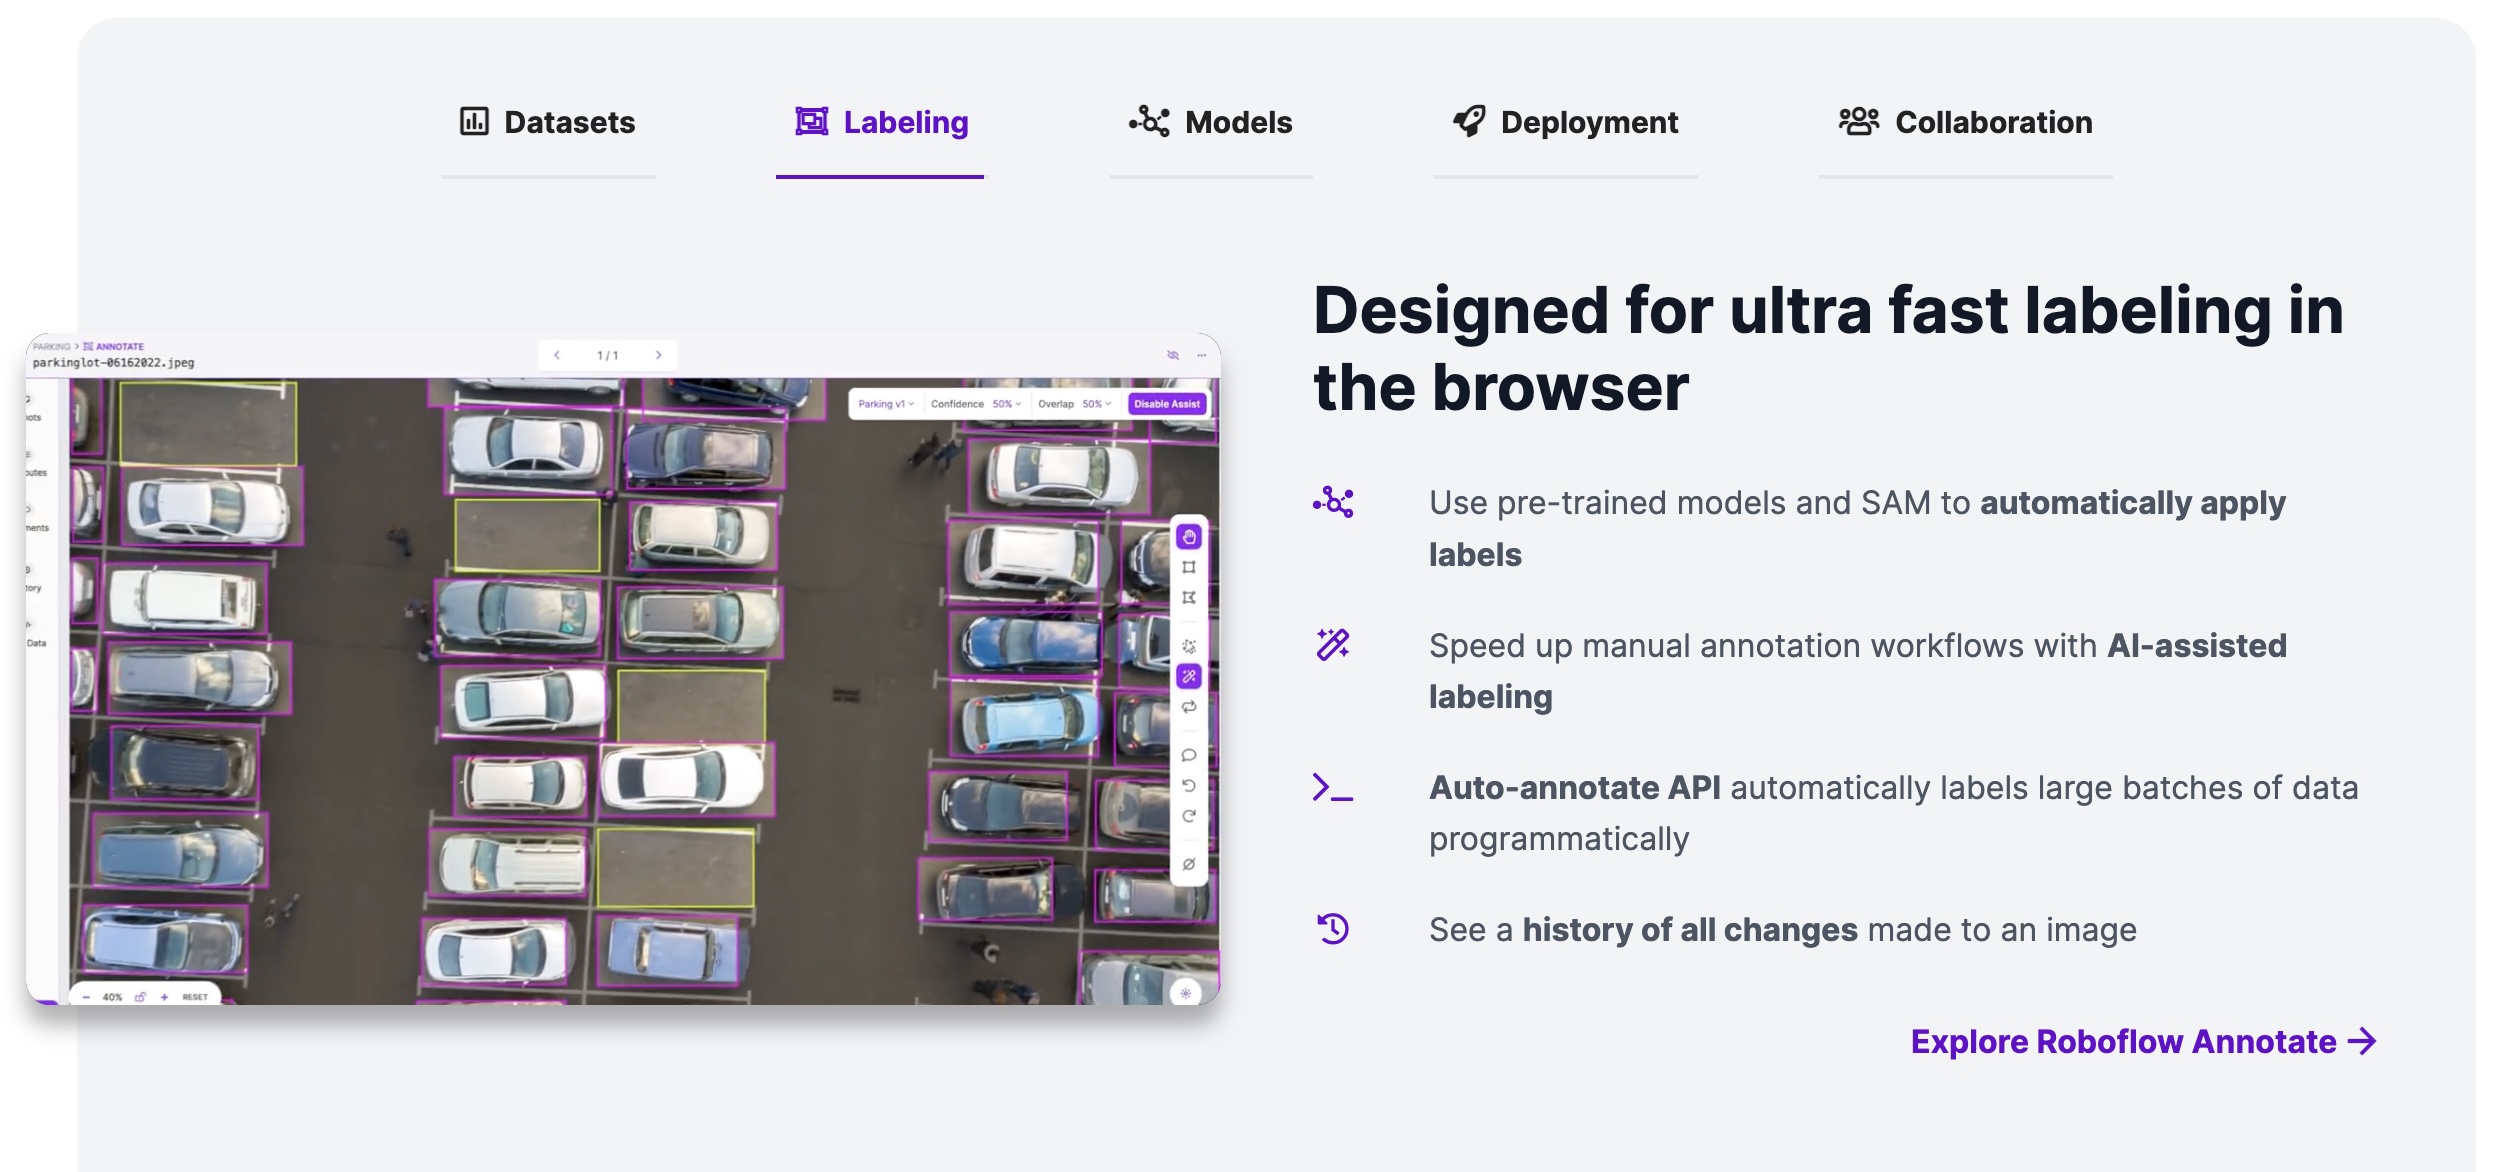Open the Parking v1 model dropdown
Image resolution: width=2498 pixels, height=1172 pixels.
(885, 404)
